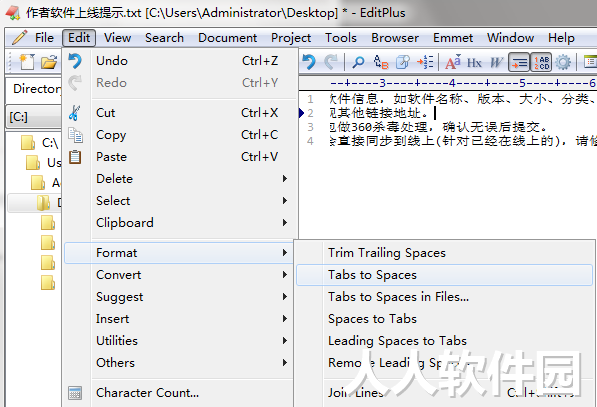Expand the Format submenu

pyautogui.click(x=179, y=253)
